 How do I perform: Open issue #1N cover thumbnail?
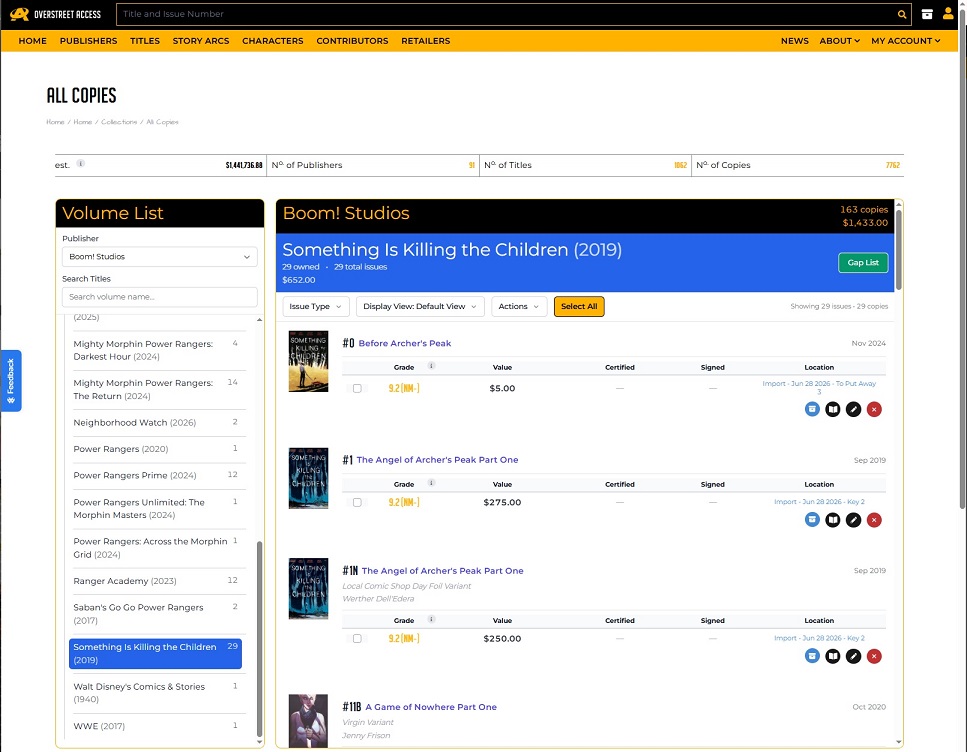point(308,589)
